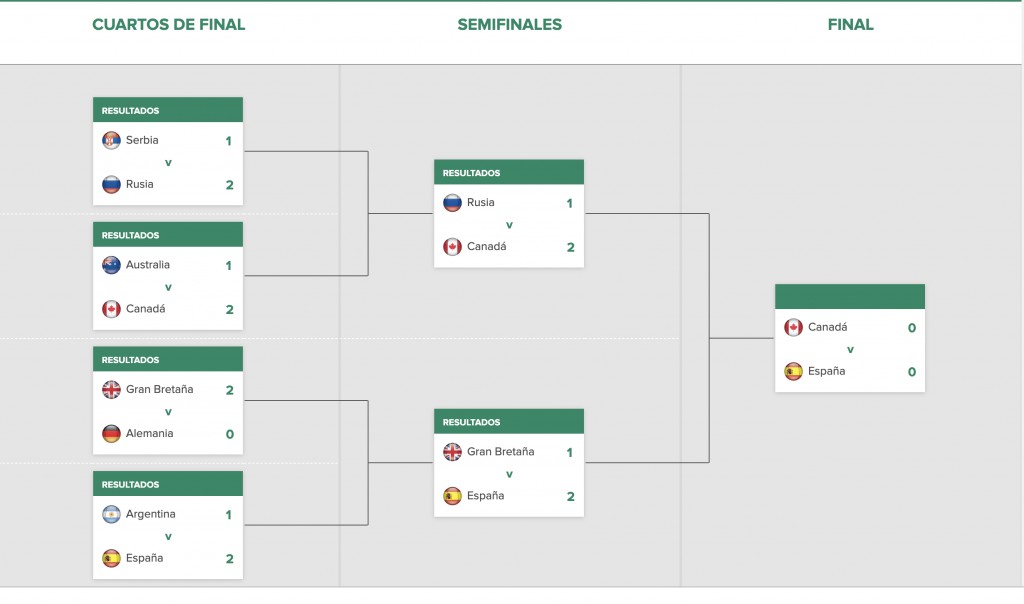
Task: Click España team name in semifinal
Action: click(x=485, y=496)
